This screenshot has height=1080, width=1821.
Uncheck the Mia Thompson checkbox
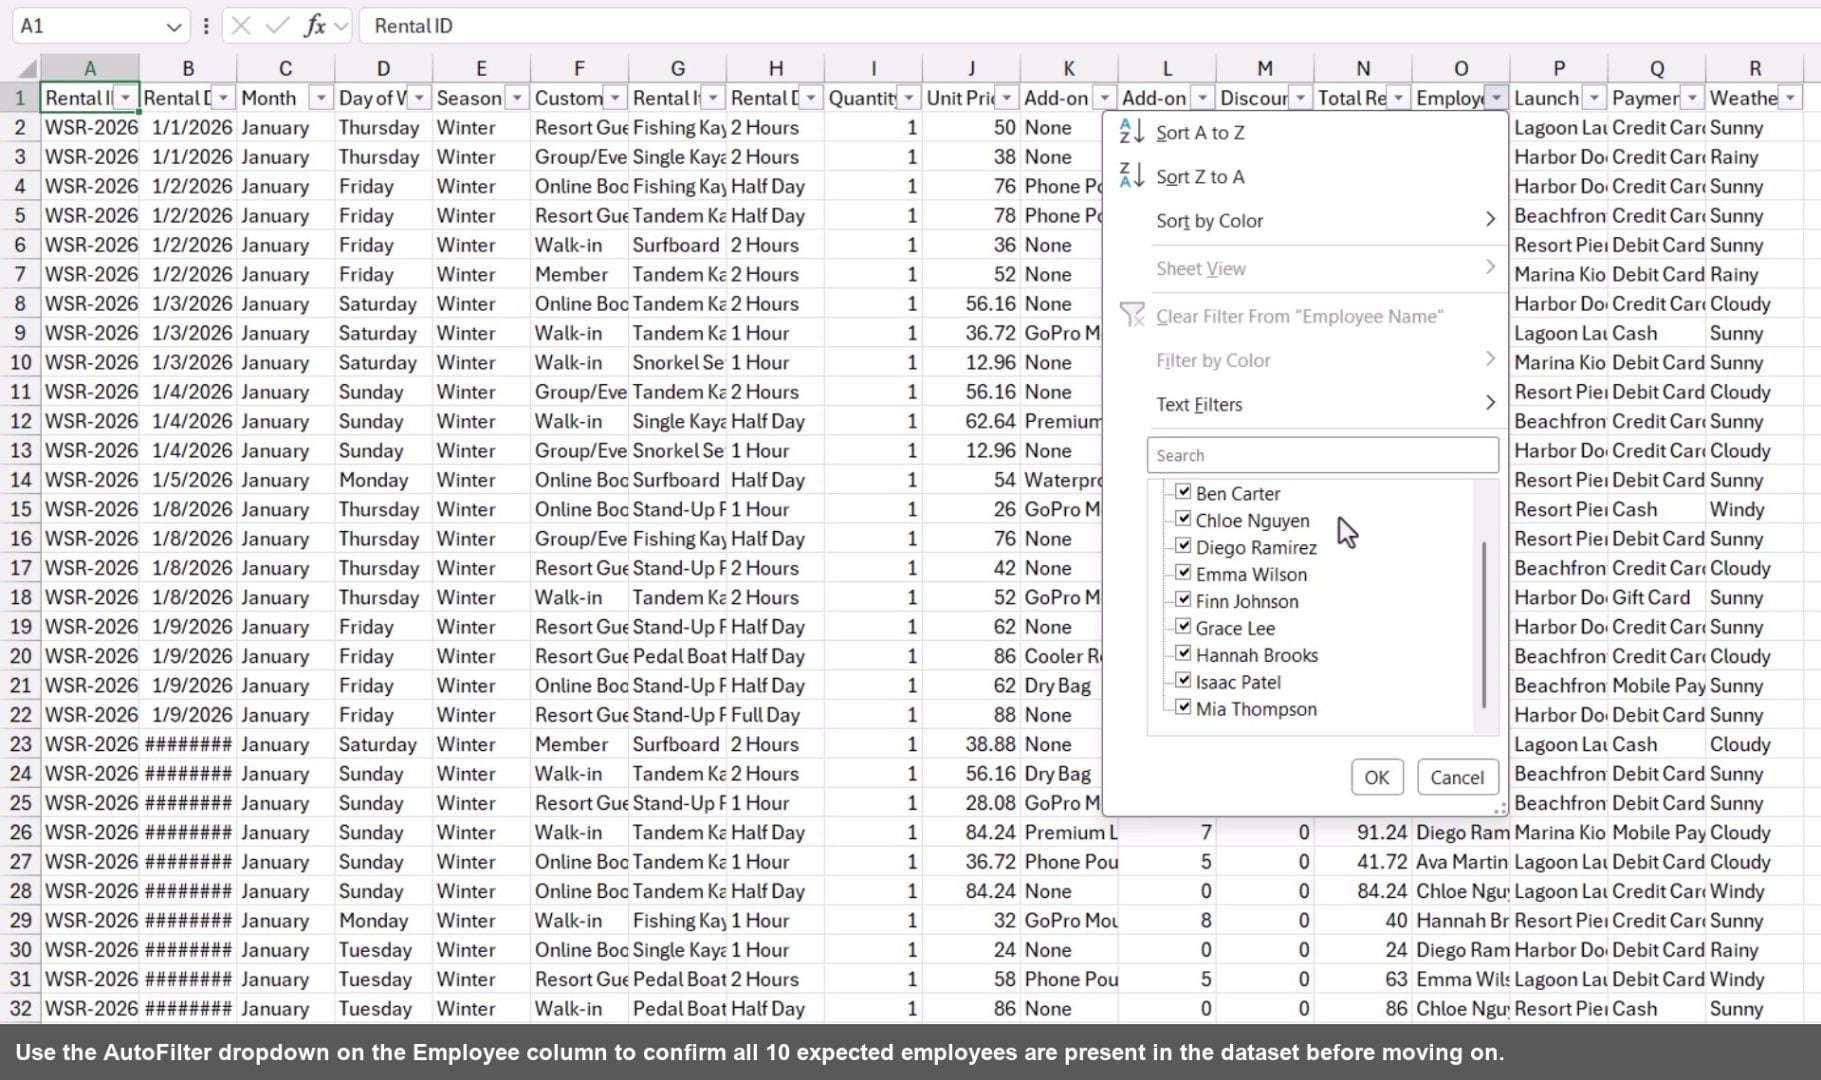pyautogui.click(x=1183, y=708)
